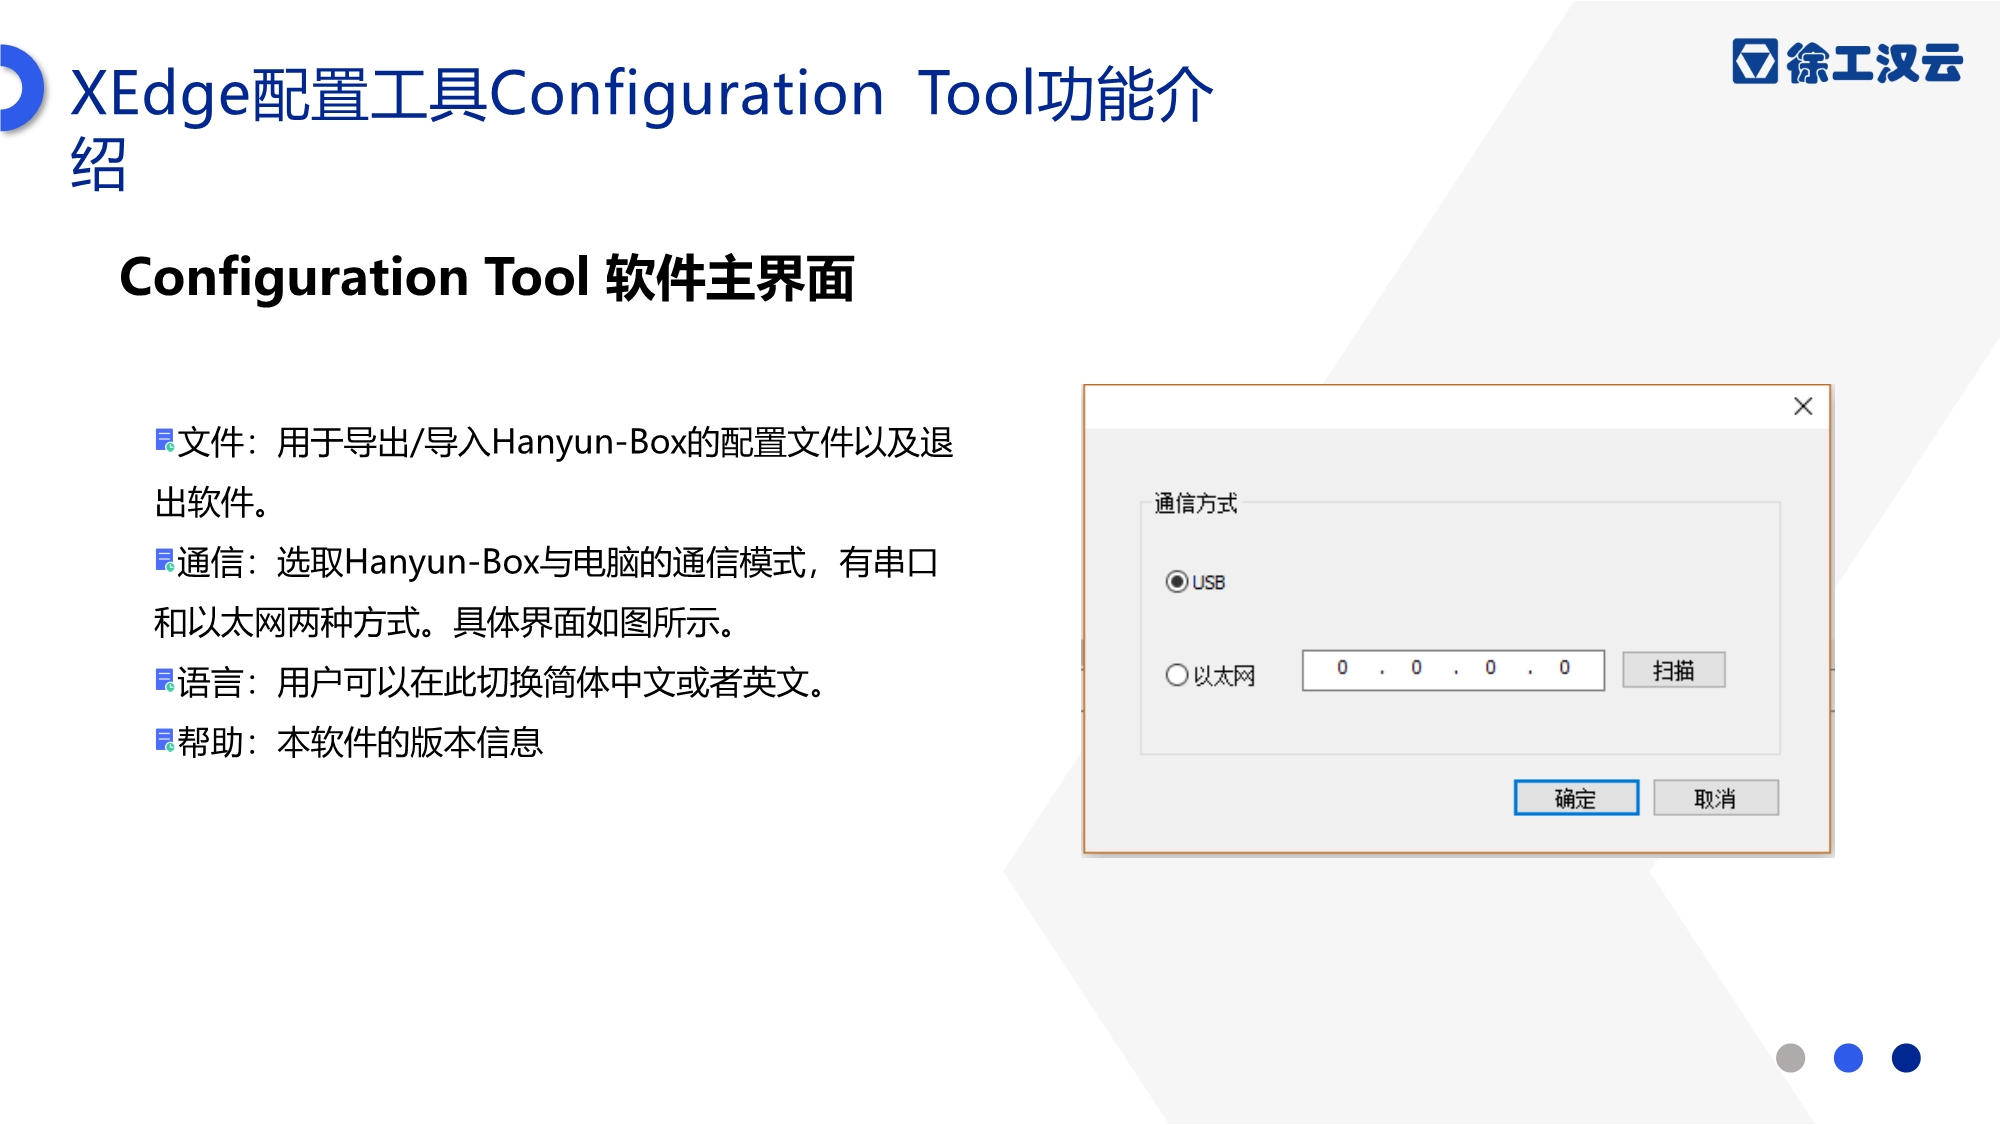Viewport: 2000px width, 1125px height.
Task: Click the 通信方式 group label
Action: pyautogui.click(x=1196, y=503)
